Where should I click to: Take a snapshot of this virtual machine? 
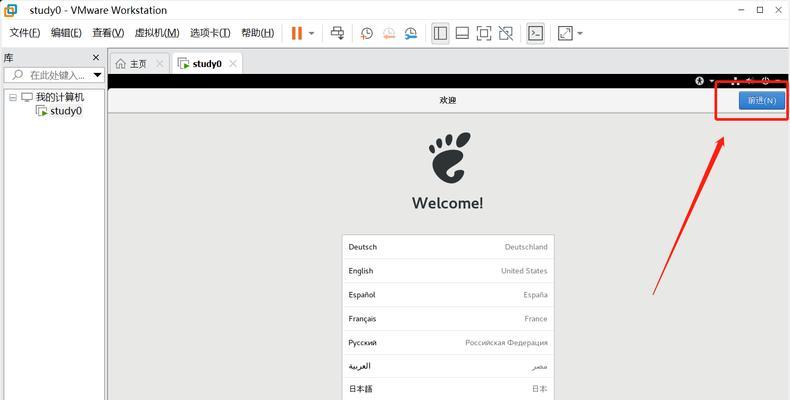366,33
